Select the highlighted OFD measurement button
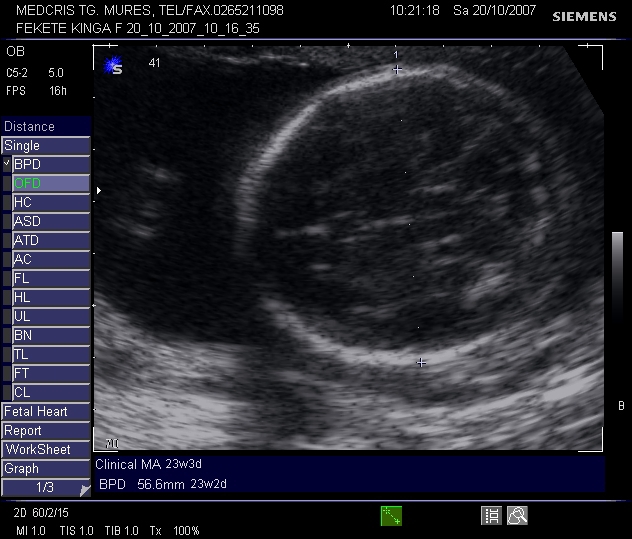The image size is (632, 539). click(50, 183)
